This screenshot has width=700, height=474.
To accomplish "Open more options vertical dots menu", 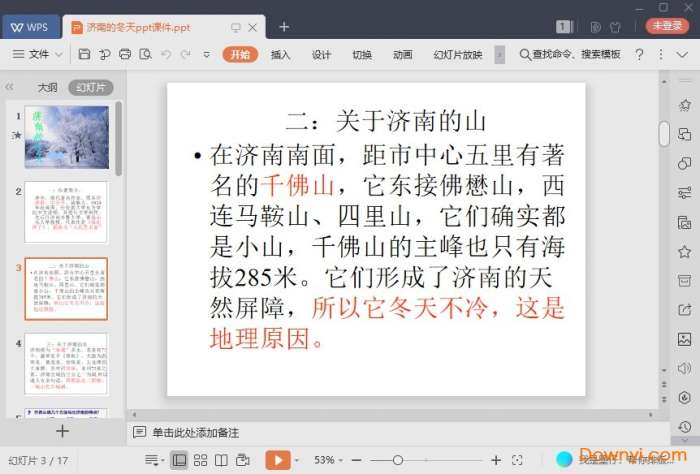I will pos(661,54).
